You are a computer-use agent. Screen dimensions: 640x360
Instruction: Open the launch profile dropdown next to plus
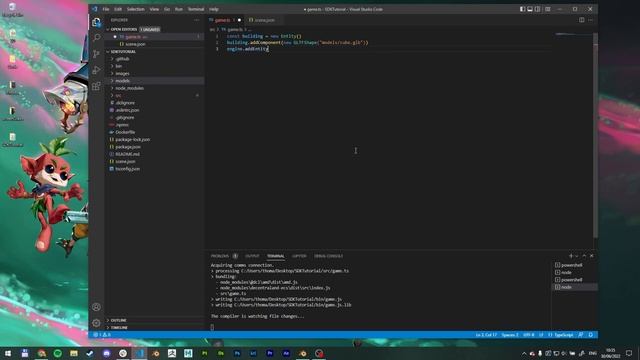(x=576, y=256)
